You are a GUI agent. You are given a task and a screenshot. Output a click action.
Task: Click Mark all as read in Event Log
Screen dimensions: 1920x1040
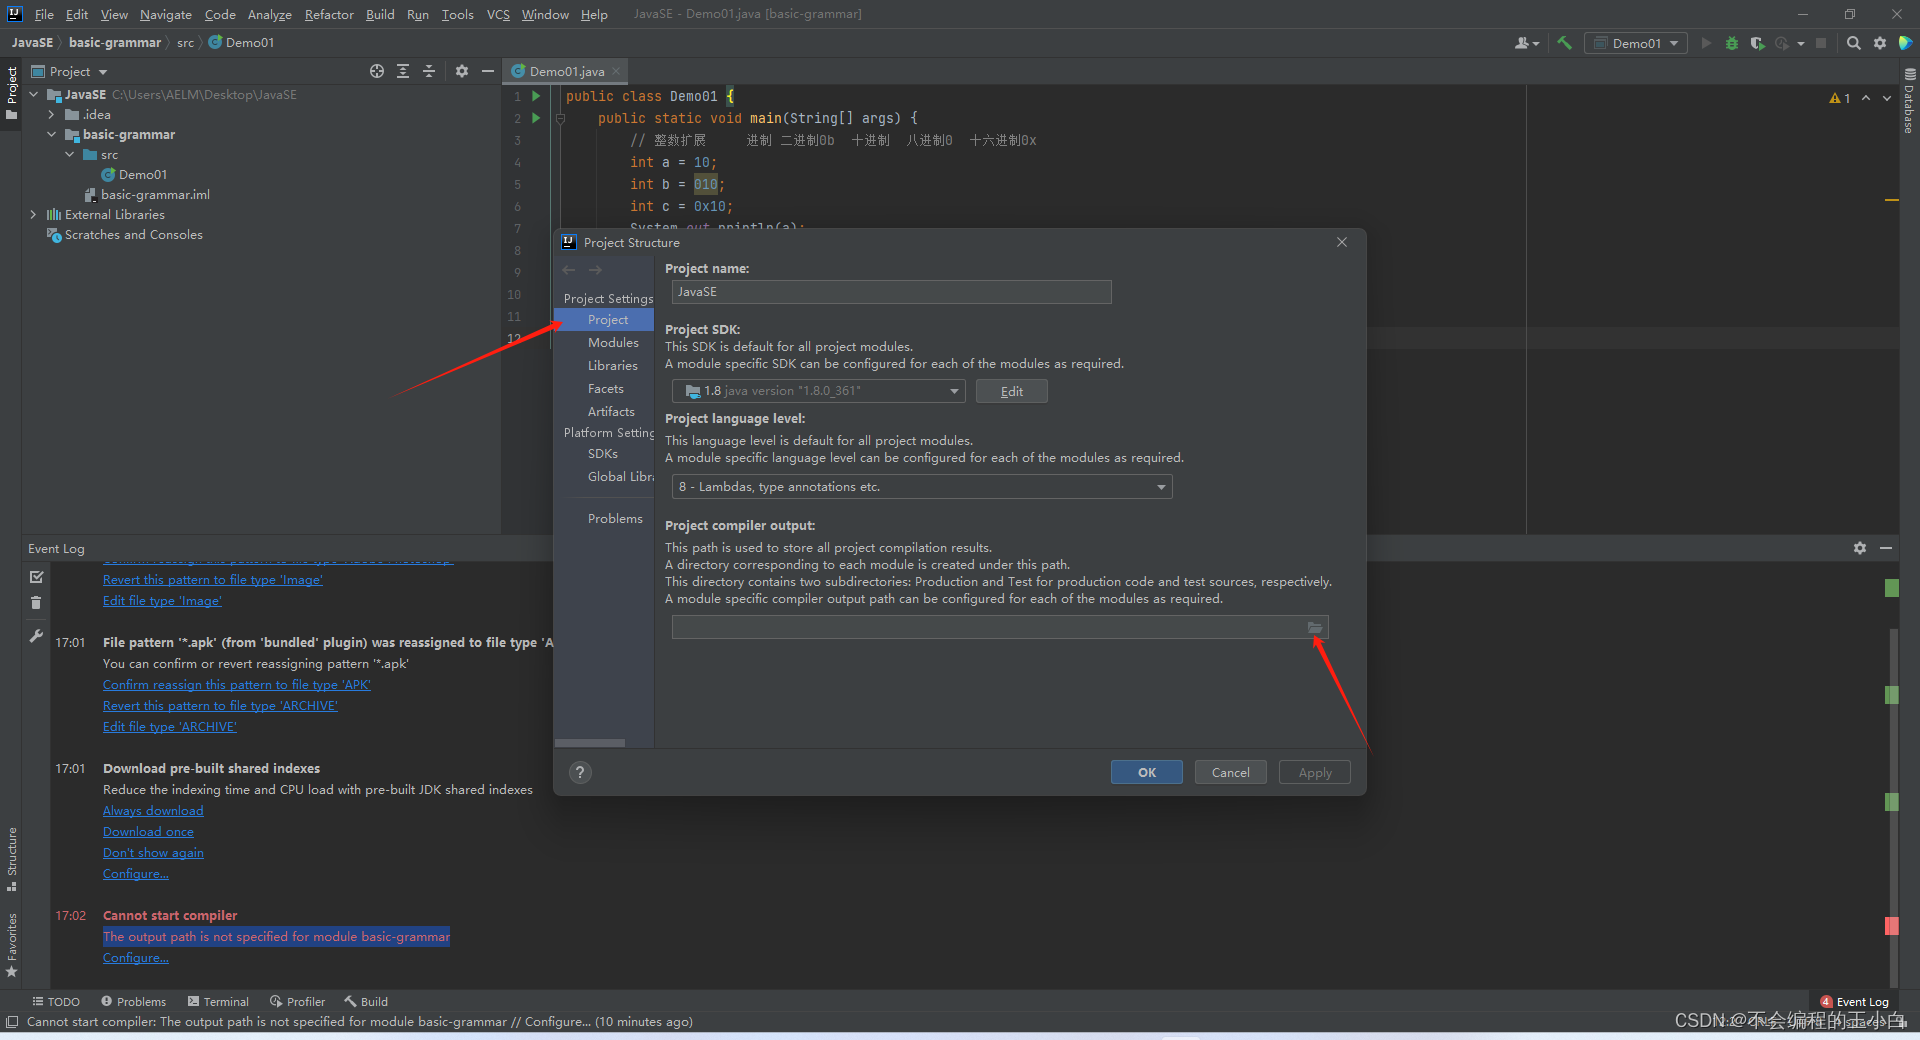[36, 577]
